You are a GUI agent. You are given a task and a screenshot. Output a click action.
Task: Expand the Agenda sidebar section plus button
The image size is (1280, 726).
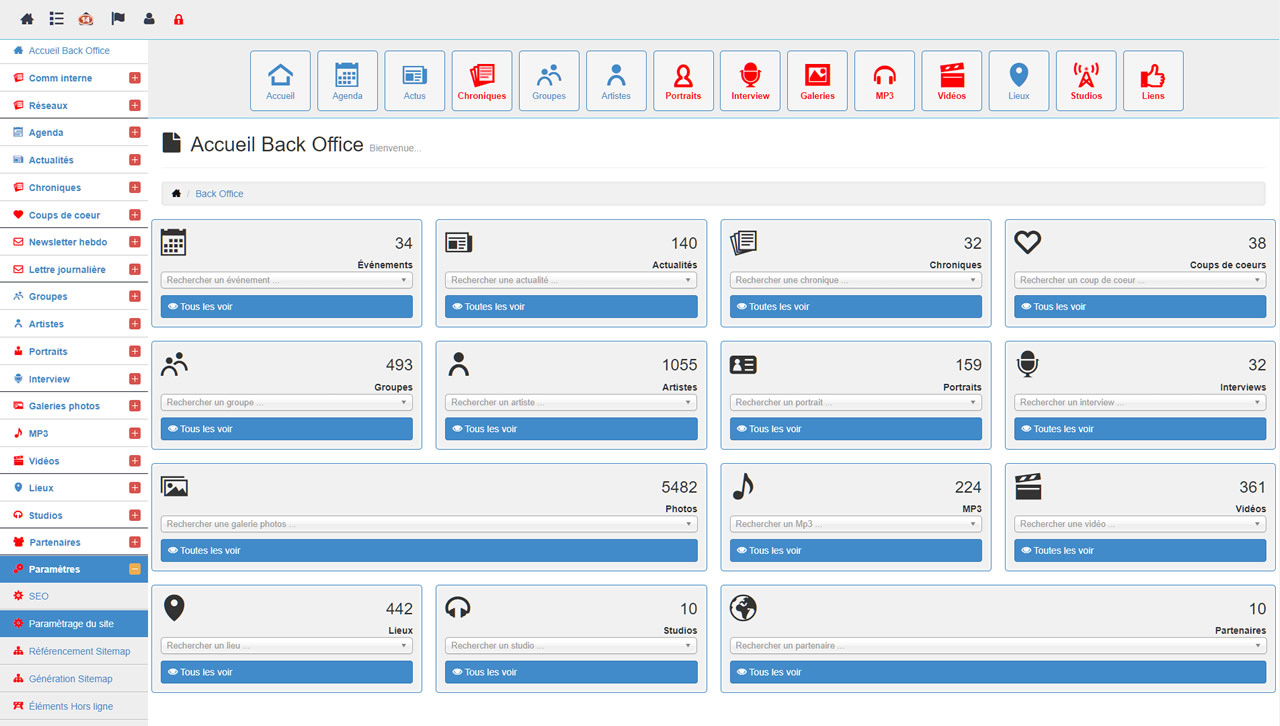[x=135, y=133]
